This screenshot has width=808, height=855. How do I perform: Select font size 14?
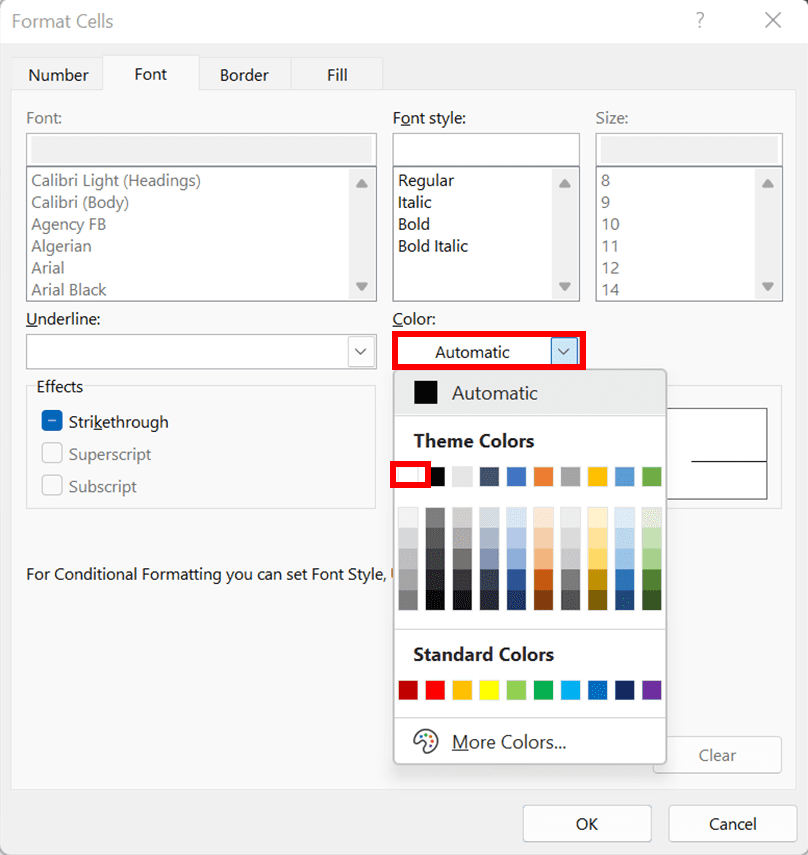[610, 290]
